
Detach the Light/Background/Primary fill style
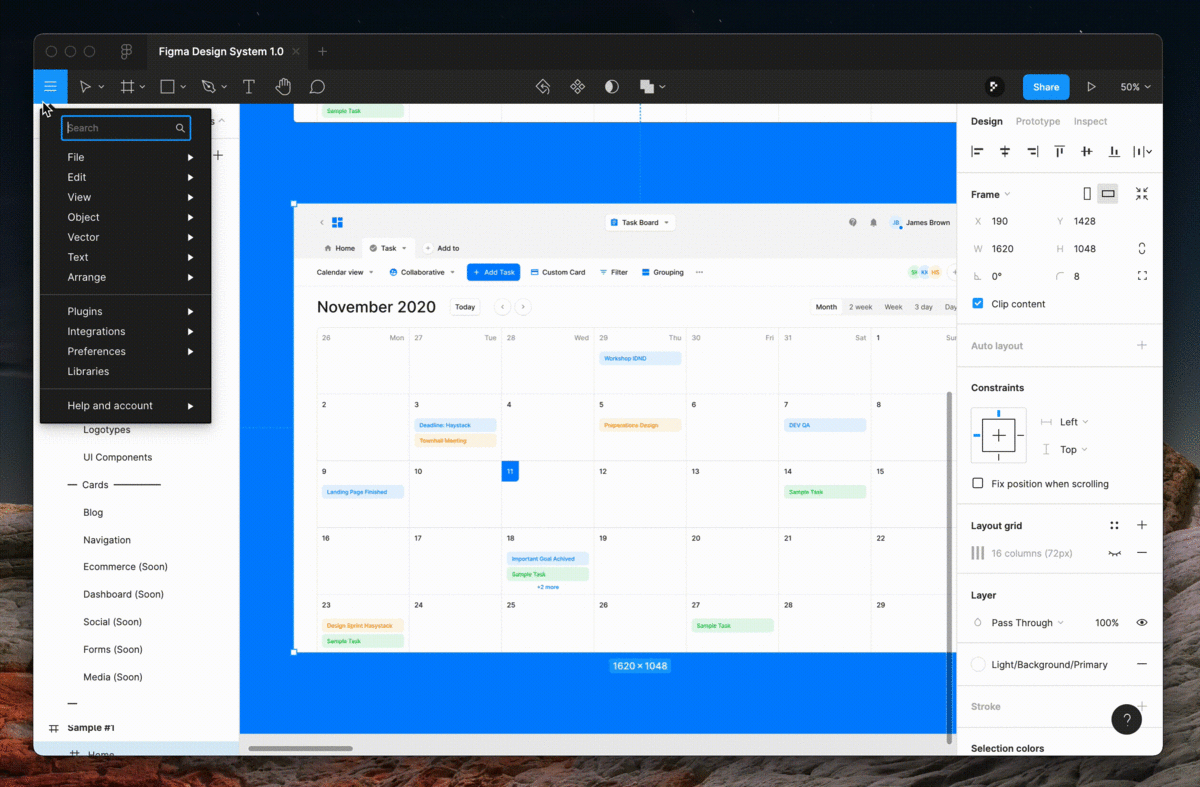click(x=1142, y=665)
